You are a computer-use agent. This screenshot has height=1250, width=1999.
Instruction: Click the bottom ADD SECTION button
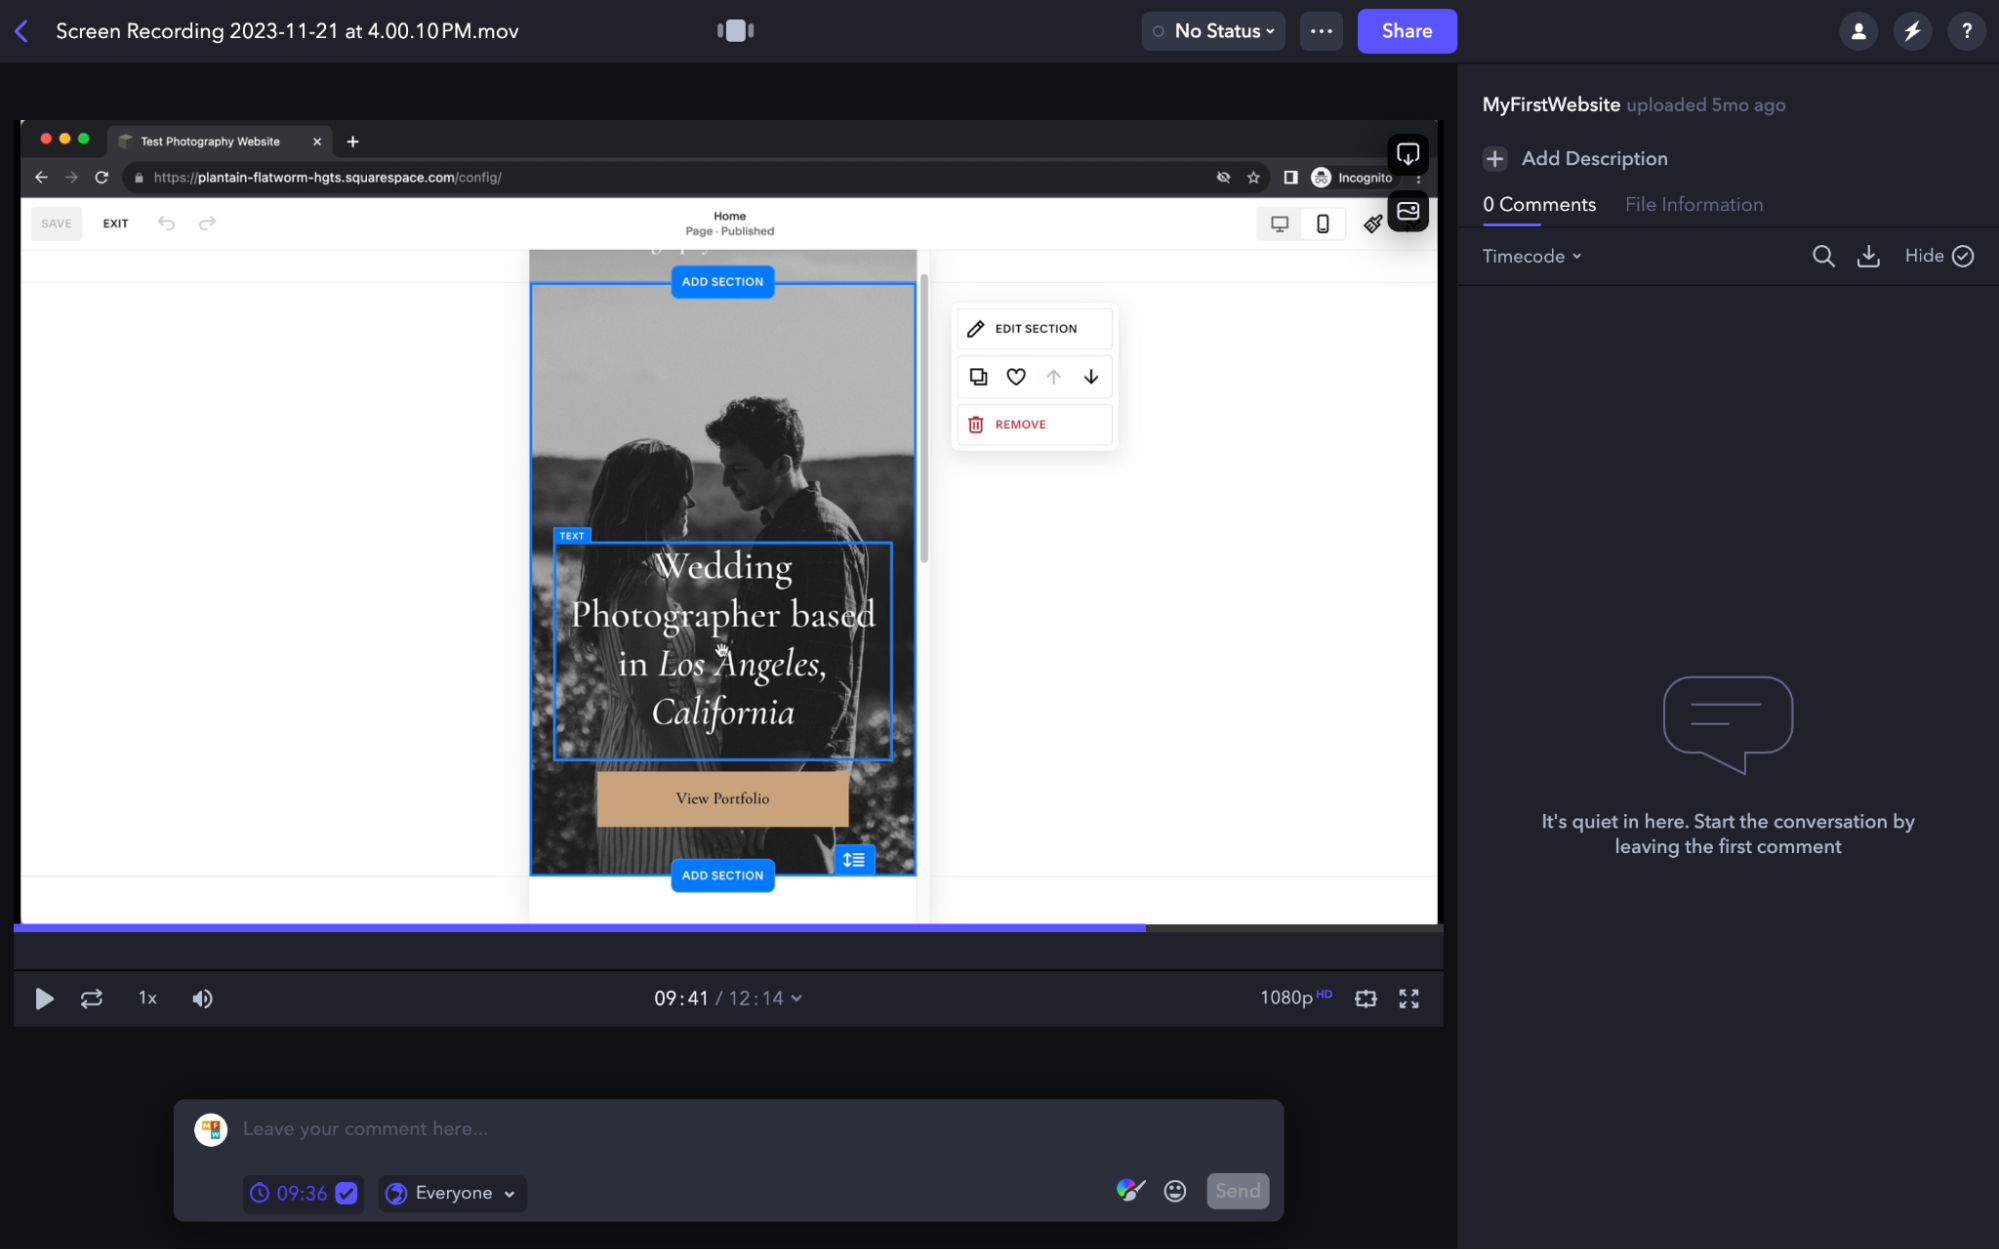[722, 875]
